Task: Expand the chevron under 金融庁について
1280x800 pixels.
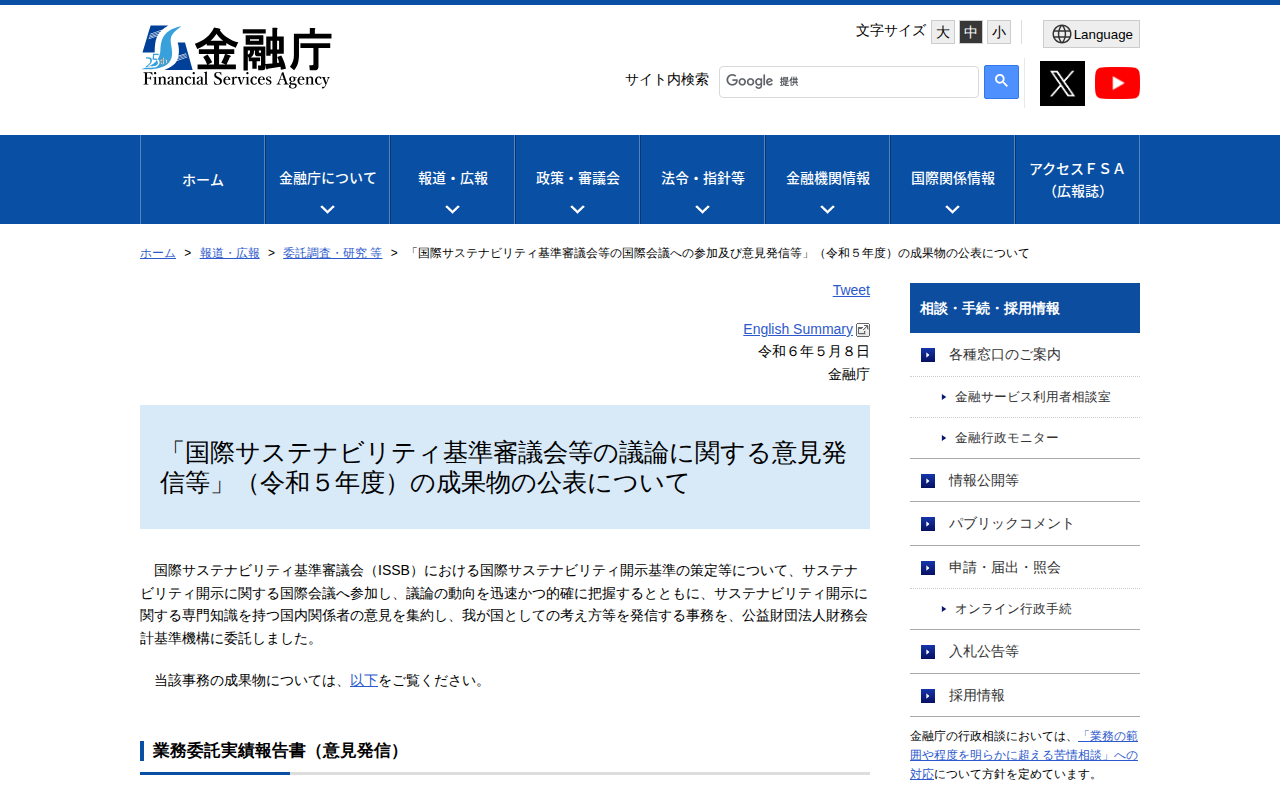Action: pyautogui.click(x=327, y=210)
